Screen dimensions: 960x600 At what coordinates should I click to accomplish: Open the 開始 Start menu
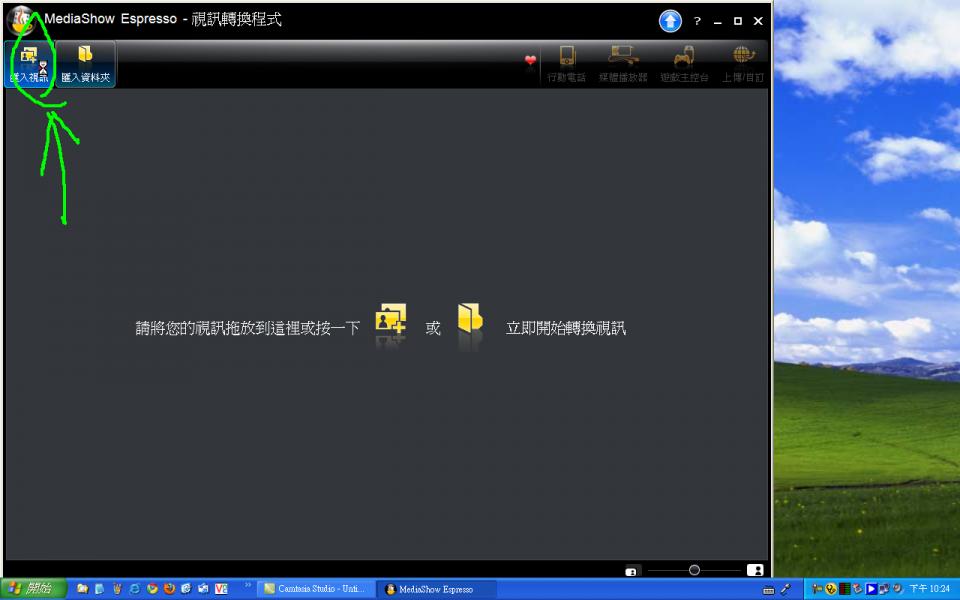pyautogui.click(x=32, y=589)
